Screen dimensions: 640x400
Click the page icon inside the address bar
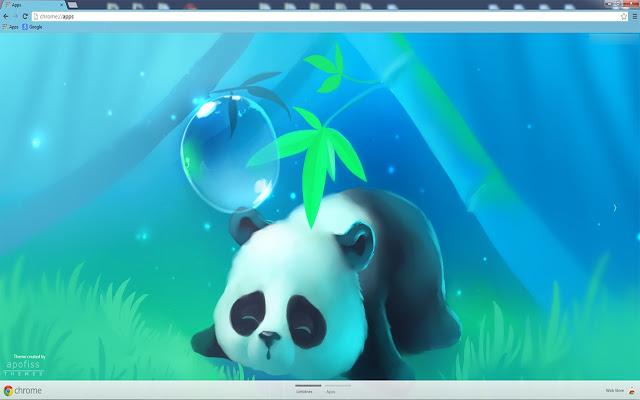[36, 16]
